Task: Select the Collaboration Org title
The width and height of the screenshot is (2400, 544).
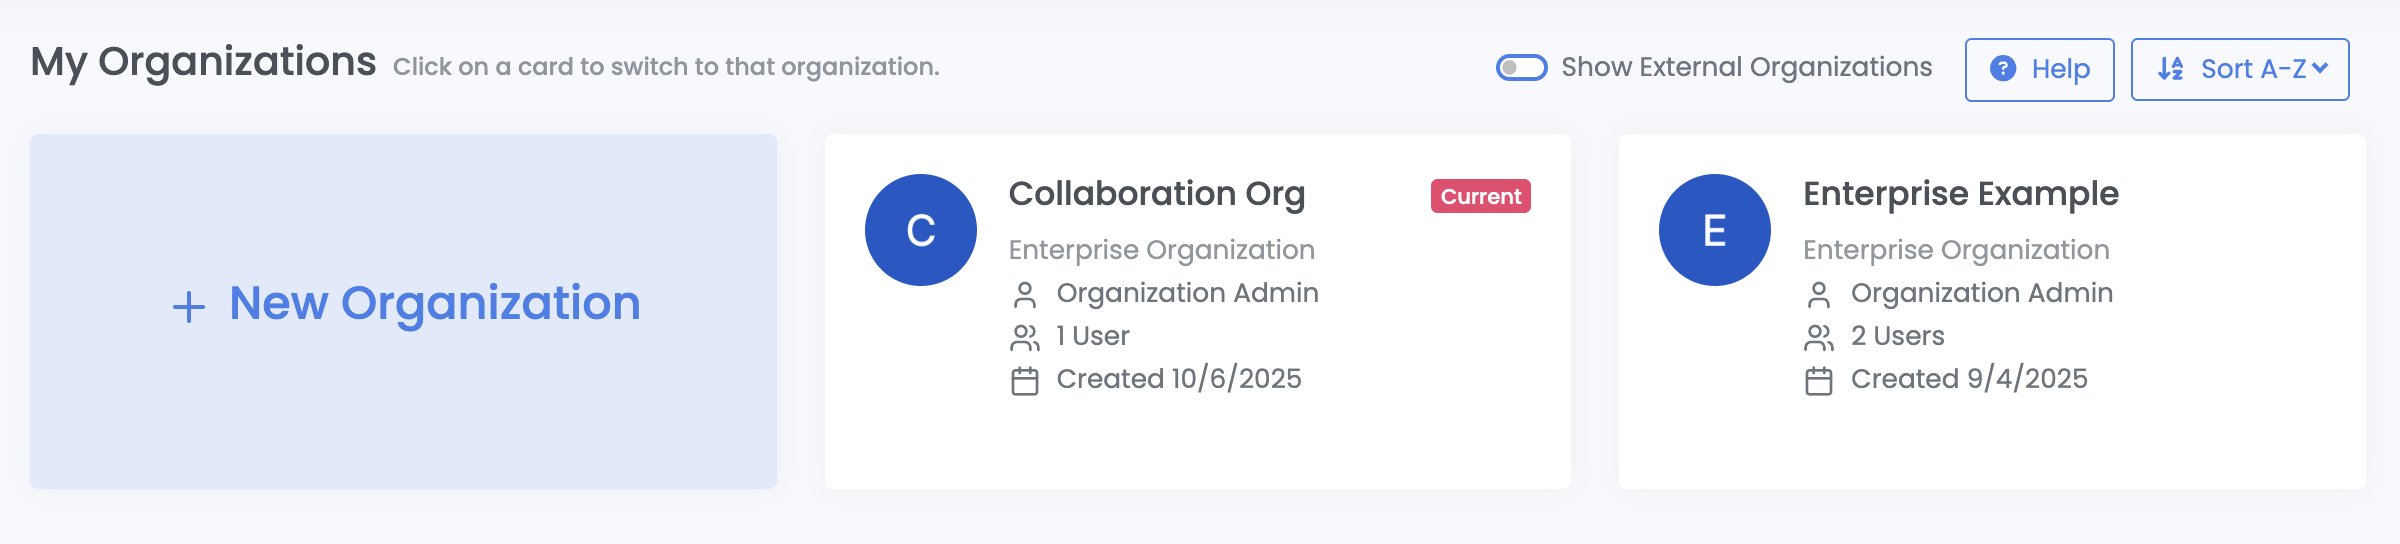Action: coord(1156,194)
